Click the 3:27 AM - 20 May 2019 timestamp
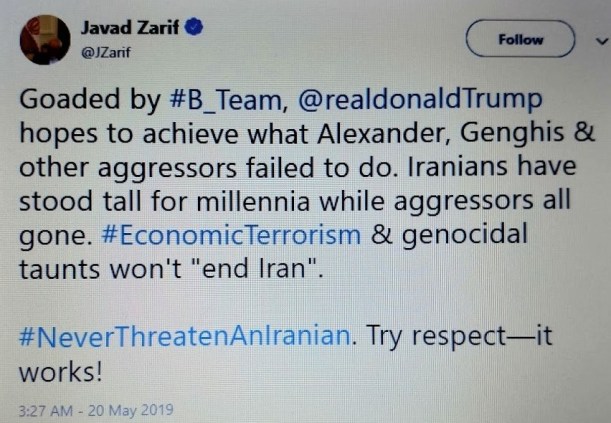The width and height of the screenshot is (611, 423). coord(96,410)
